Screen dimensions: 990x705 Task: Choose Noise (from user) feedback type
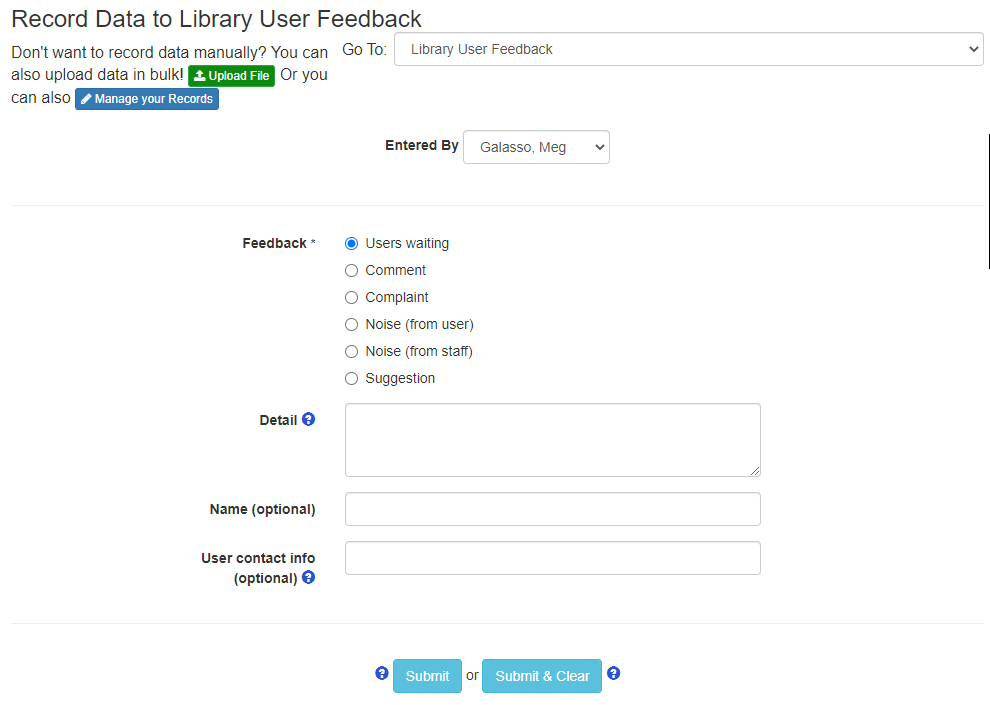pyautogui.click(x=351, y=324)
